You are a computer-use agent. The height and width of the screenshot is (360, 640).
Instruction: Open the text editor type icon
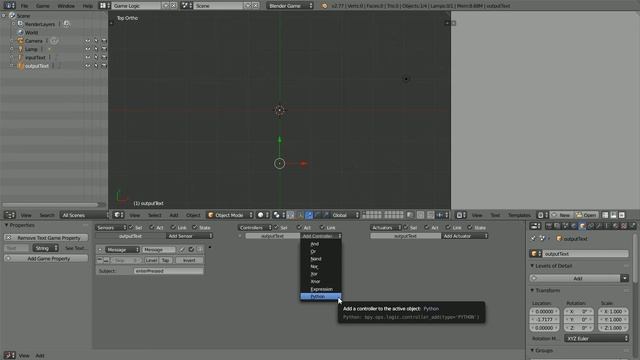460,215
